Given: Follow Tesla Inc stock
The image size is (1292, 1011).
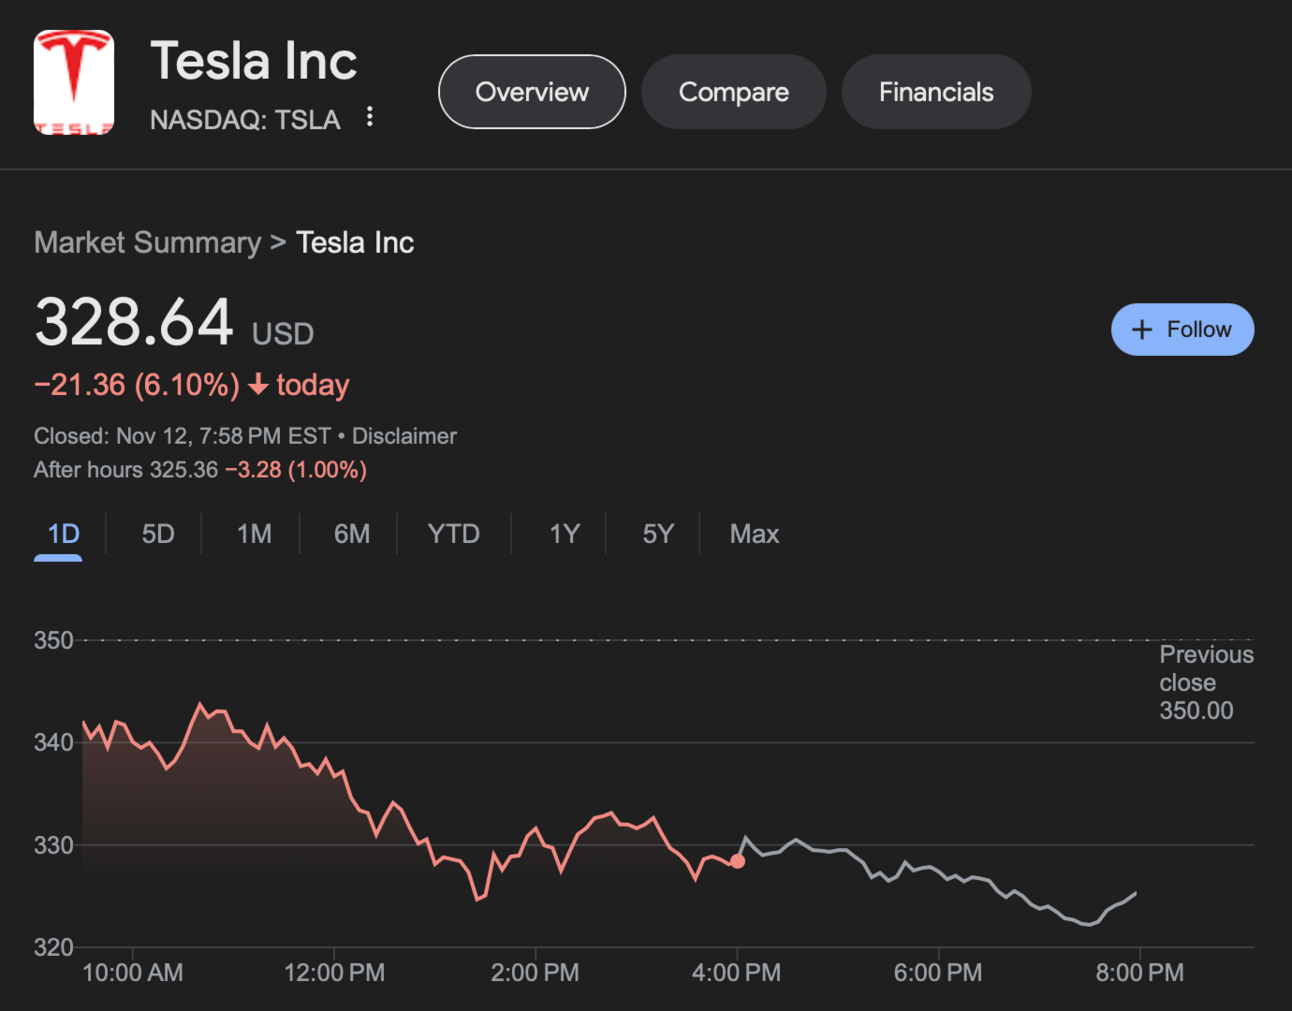Looking at the screenshot, I should (x=1183, y=330).
